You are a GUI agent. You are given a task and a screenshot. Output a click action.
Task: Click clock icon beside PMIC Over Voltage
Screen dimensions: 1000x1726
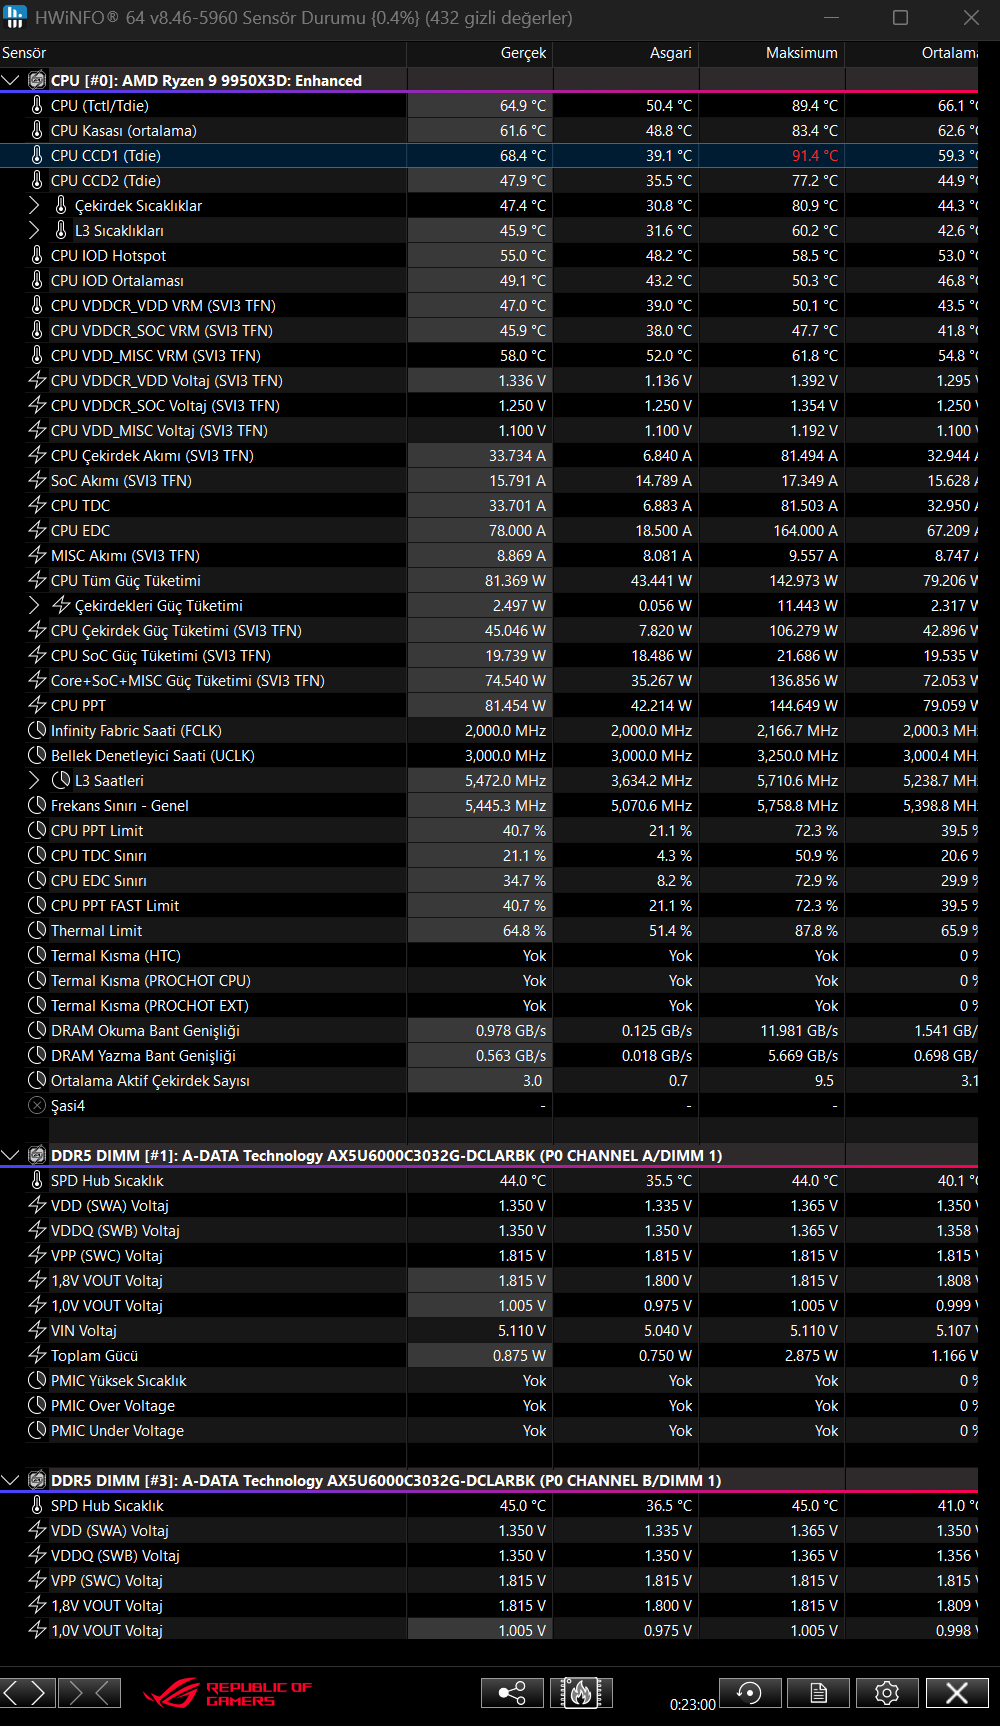click(x=37, y=1405)
